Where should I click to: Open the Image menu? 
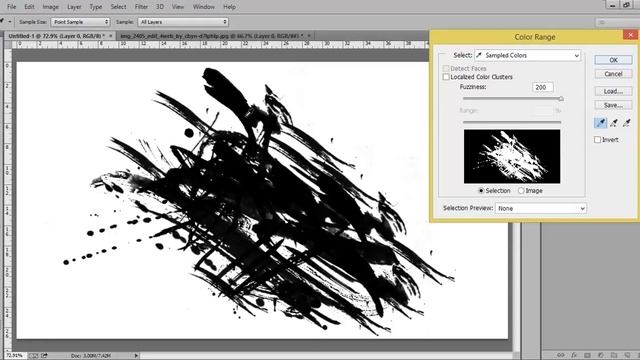(x=51, y=7)
